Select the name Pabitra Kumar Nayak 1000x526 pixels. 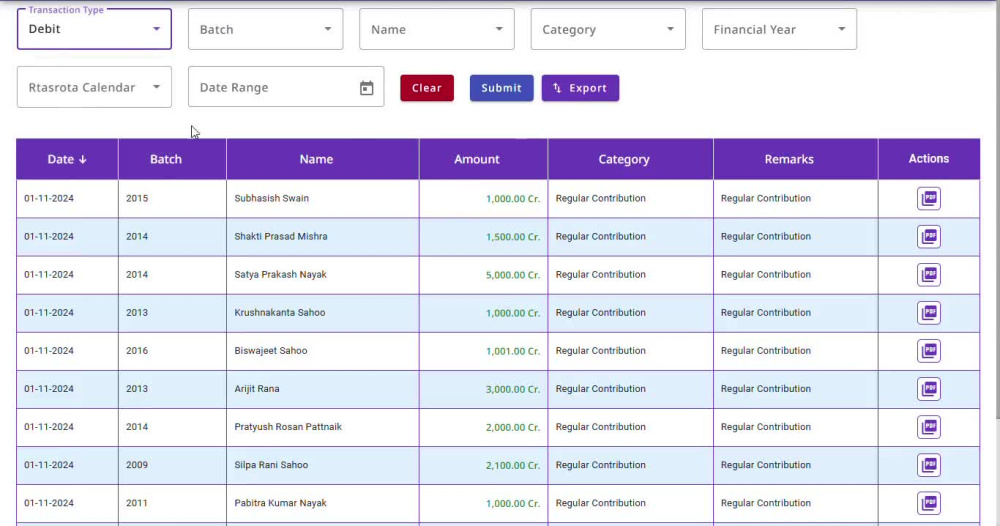280,503
